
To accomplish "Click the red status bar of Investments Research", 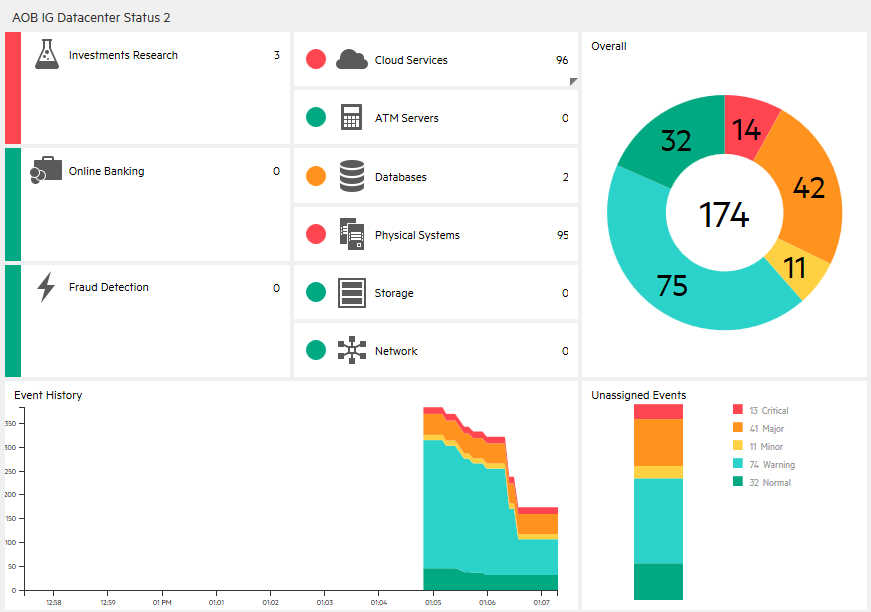I will [13, 88].
